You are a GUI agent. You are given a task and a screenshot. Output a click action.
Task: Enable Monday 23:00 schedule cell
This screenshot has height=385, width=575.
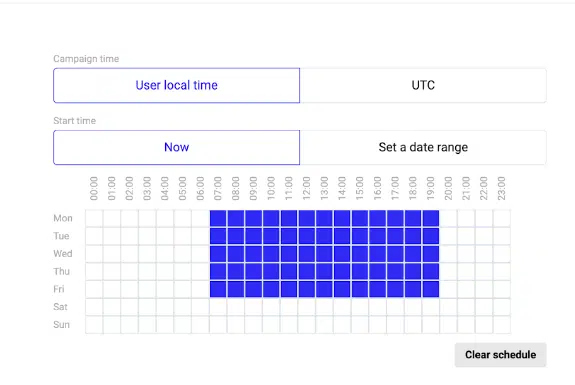(502, 218)
